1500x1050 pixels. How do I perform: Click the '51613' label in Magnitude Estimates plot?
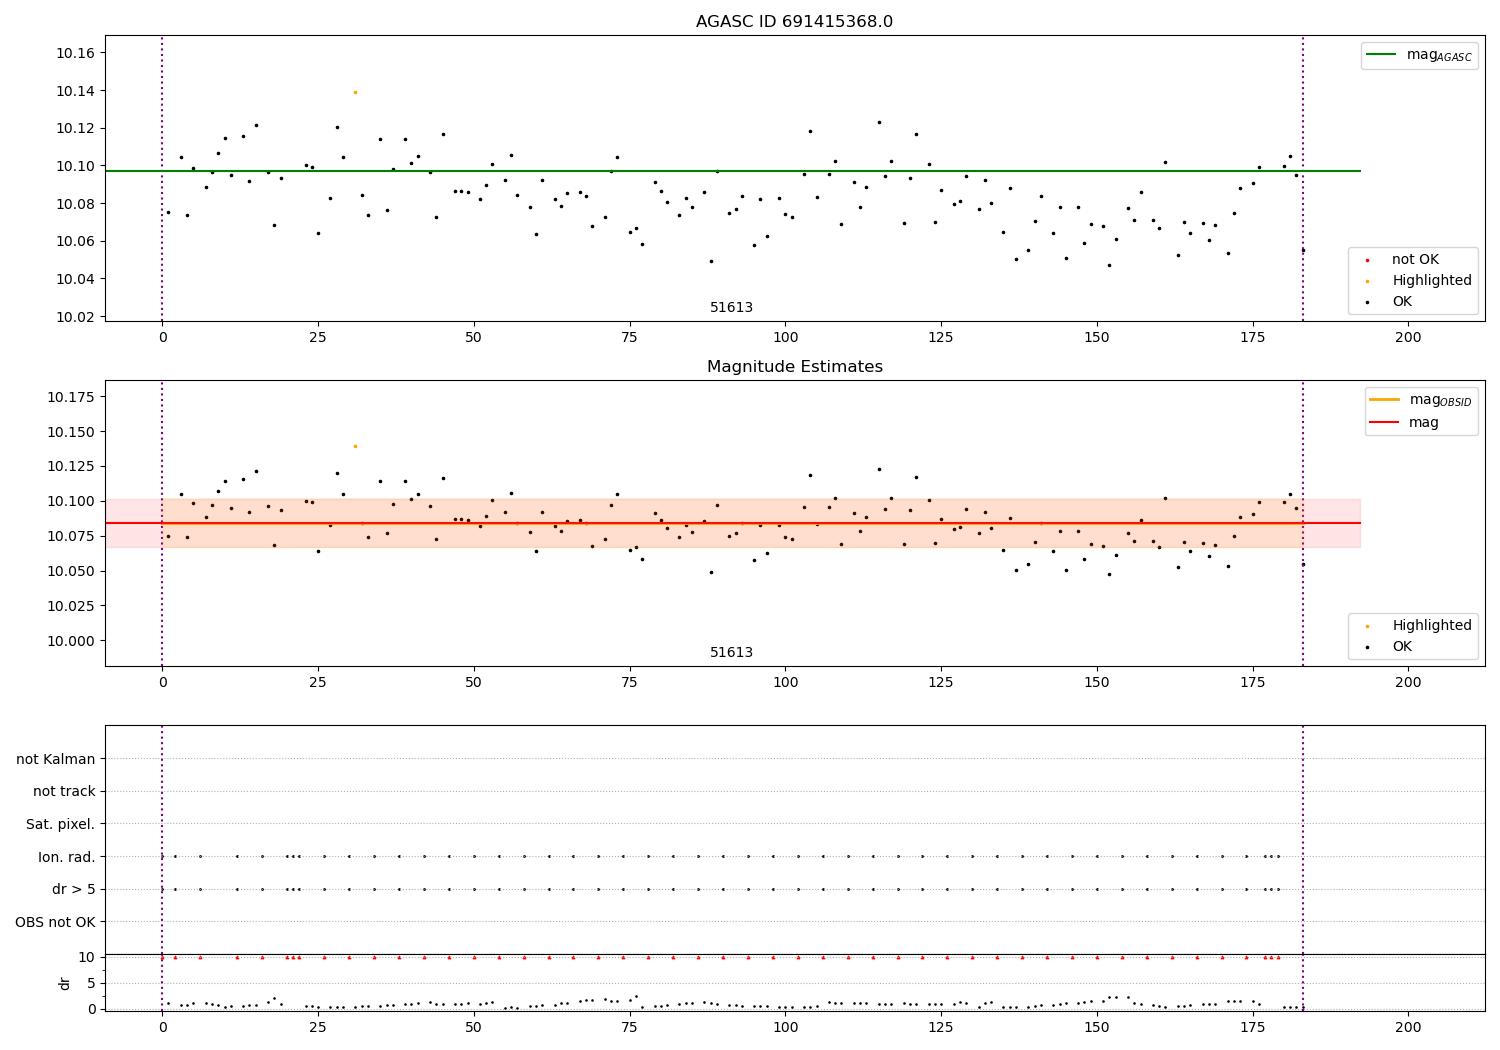731,653
